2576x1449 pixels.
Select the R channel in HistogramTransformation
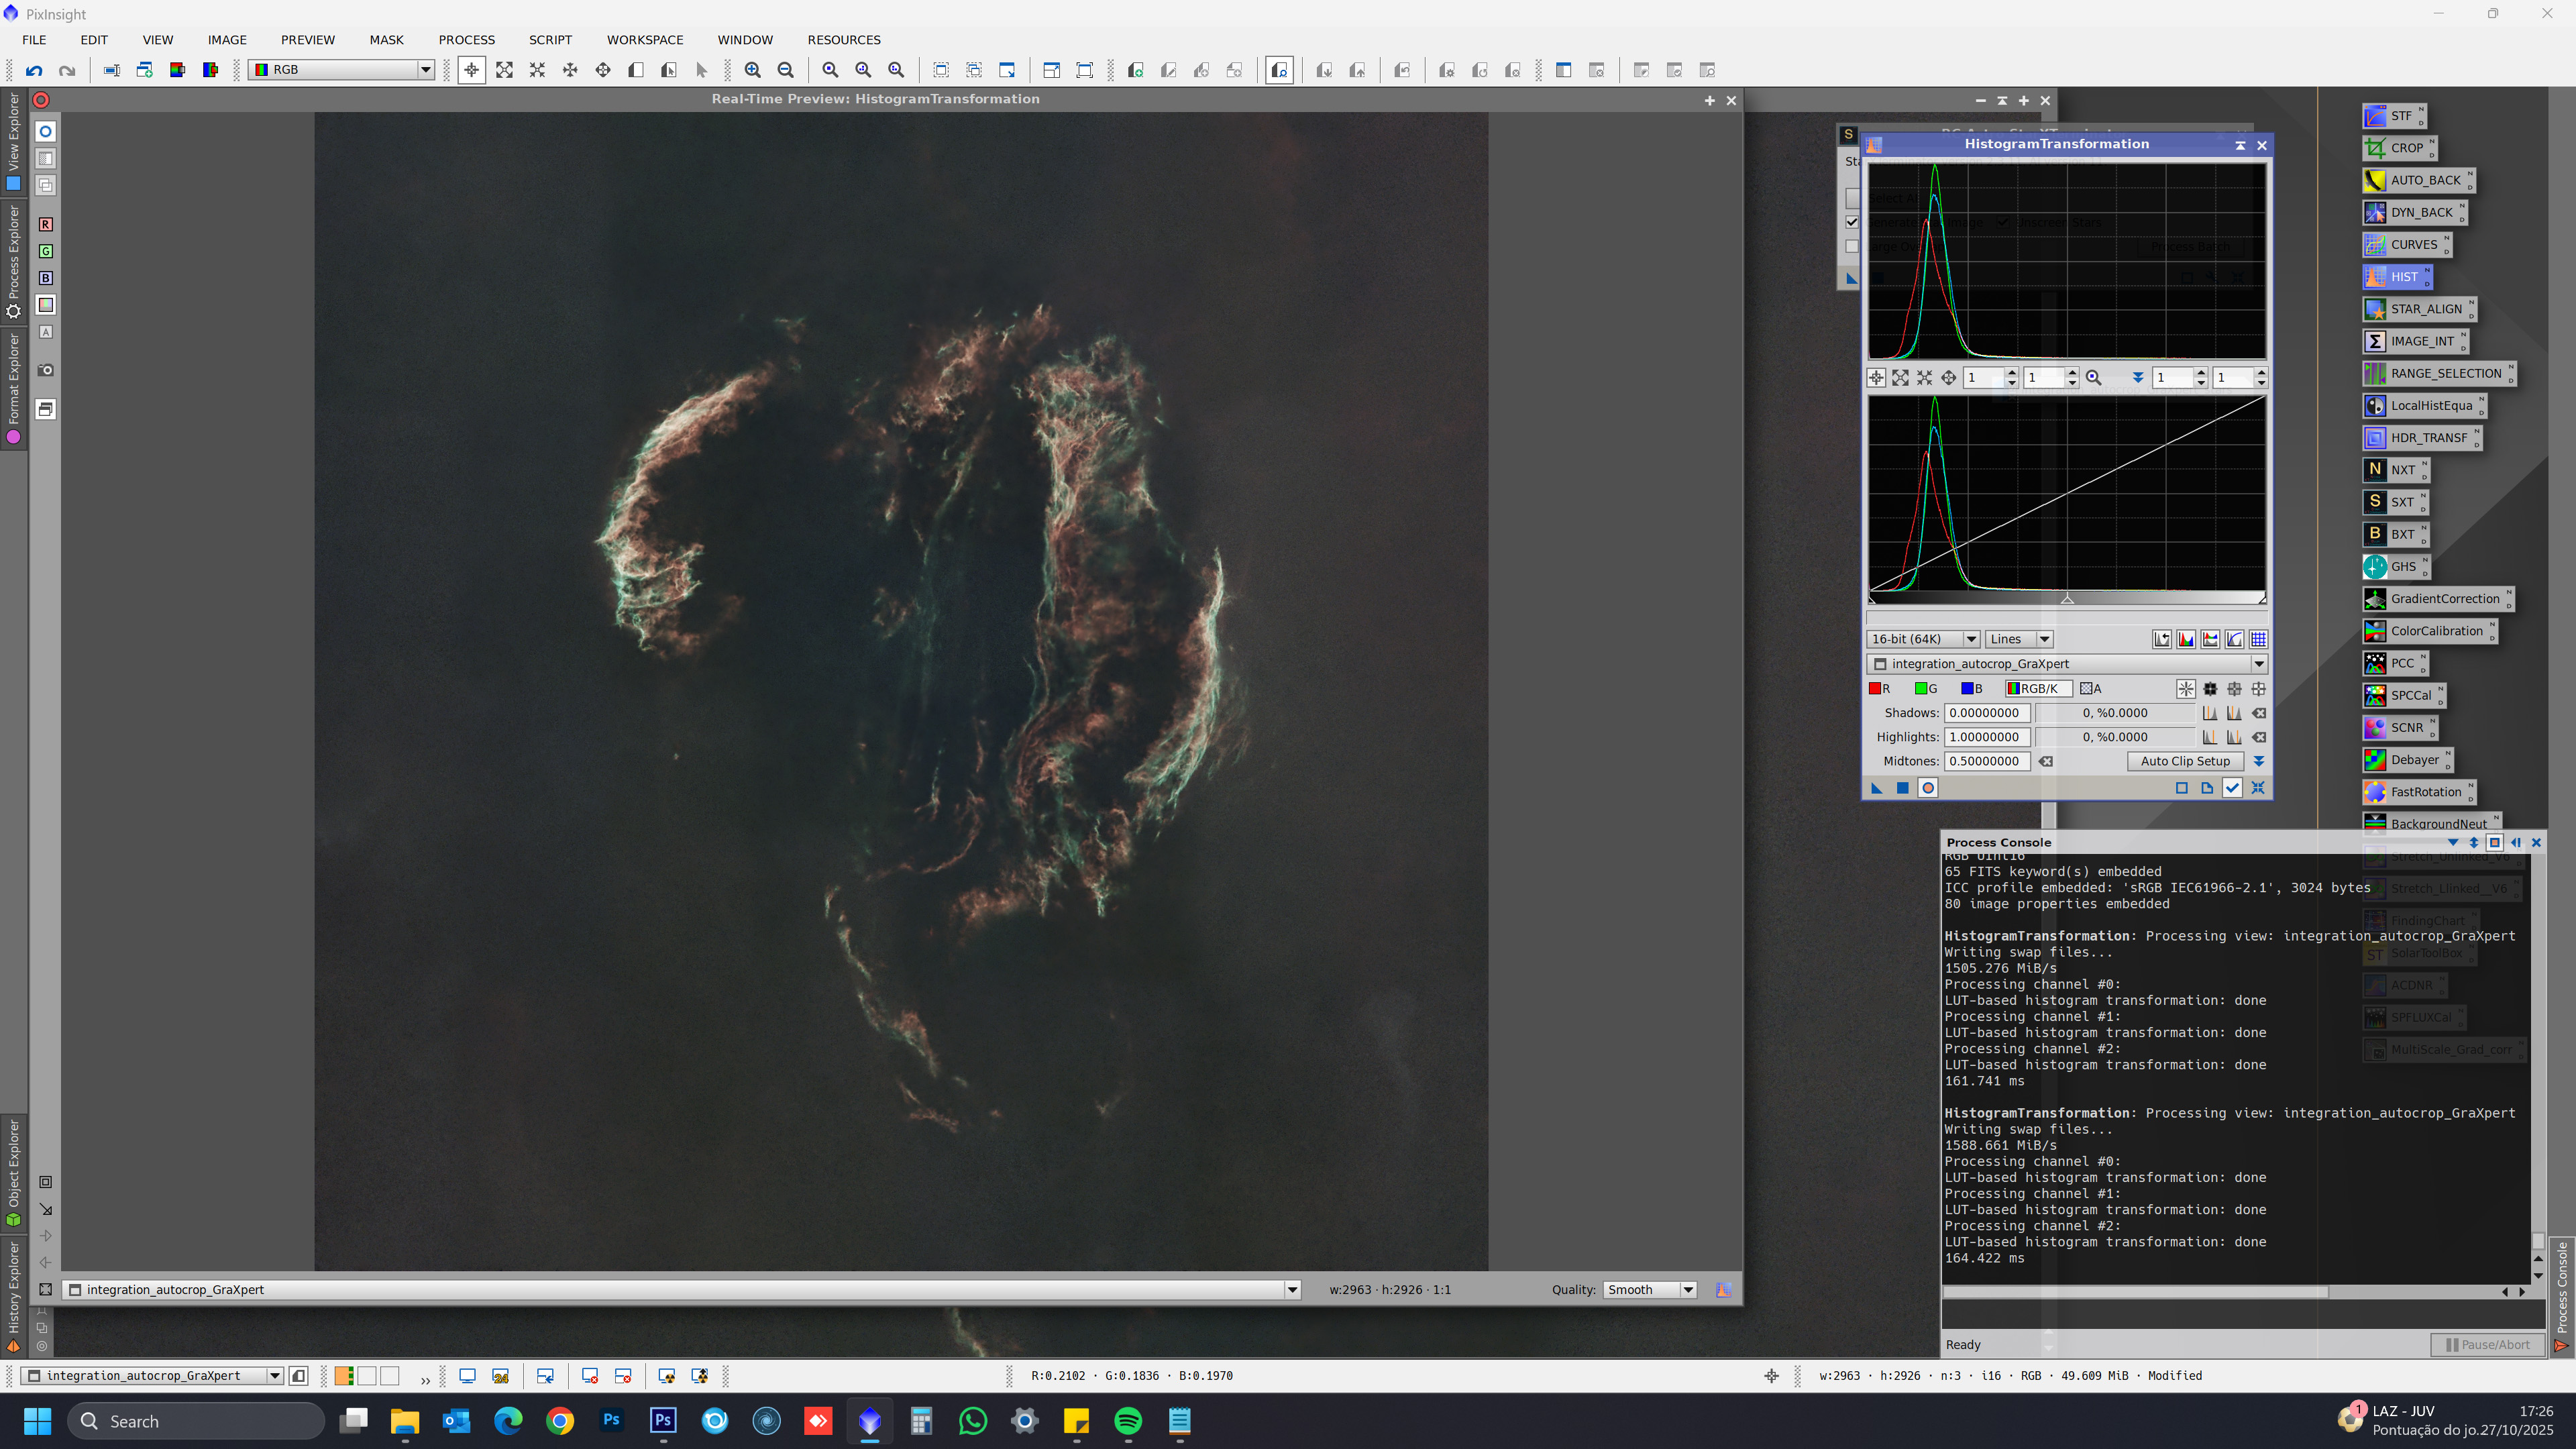coord(1880,688)
